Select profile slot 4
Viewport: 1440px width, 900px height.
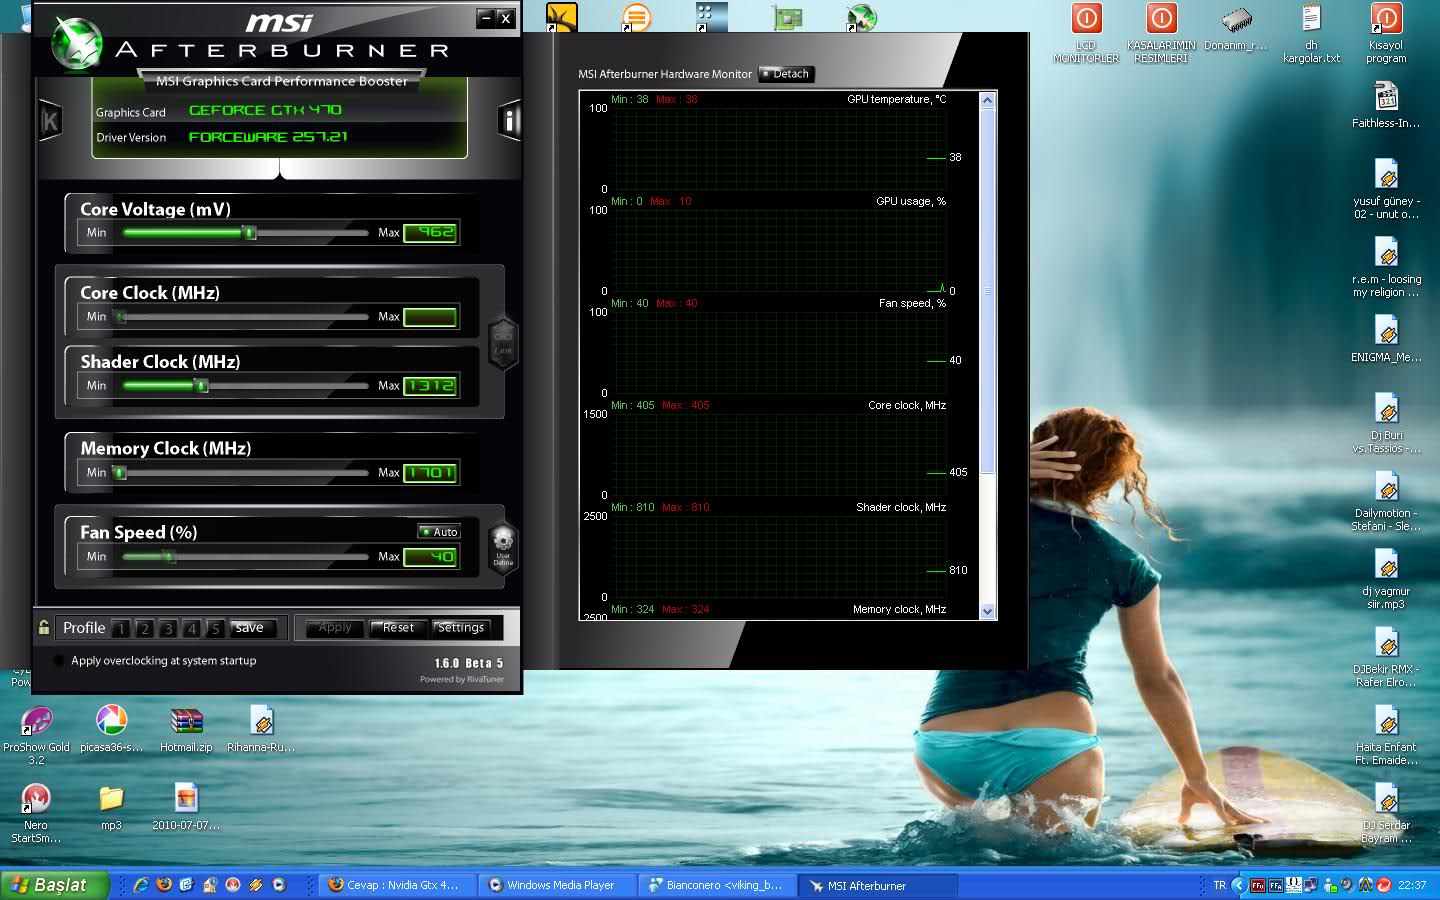coord(191,629)
